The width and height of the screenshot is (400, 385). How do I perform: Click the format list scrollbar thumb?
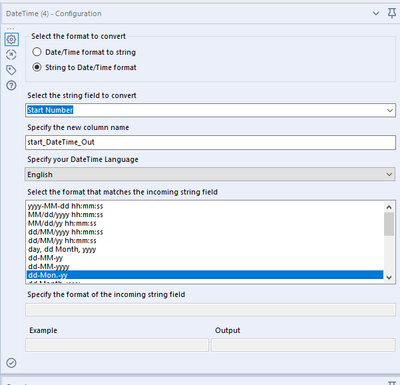coord(389,224)
